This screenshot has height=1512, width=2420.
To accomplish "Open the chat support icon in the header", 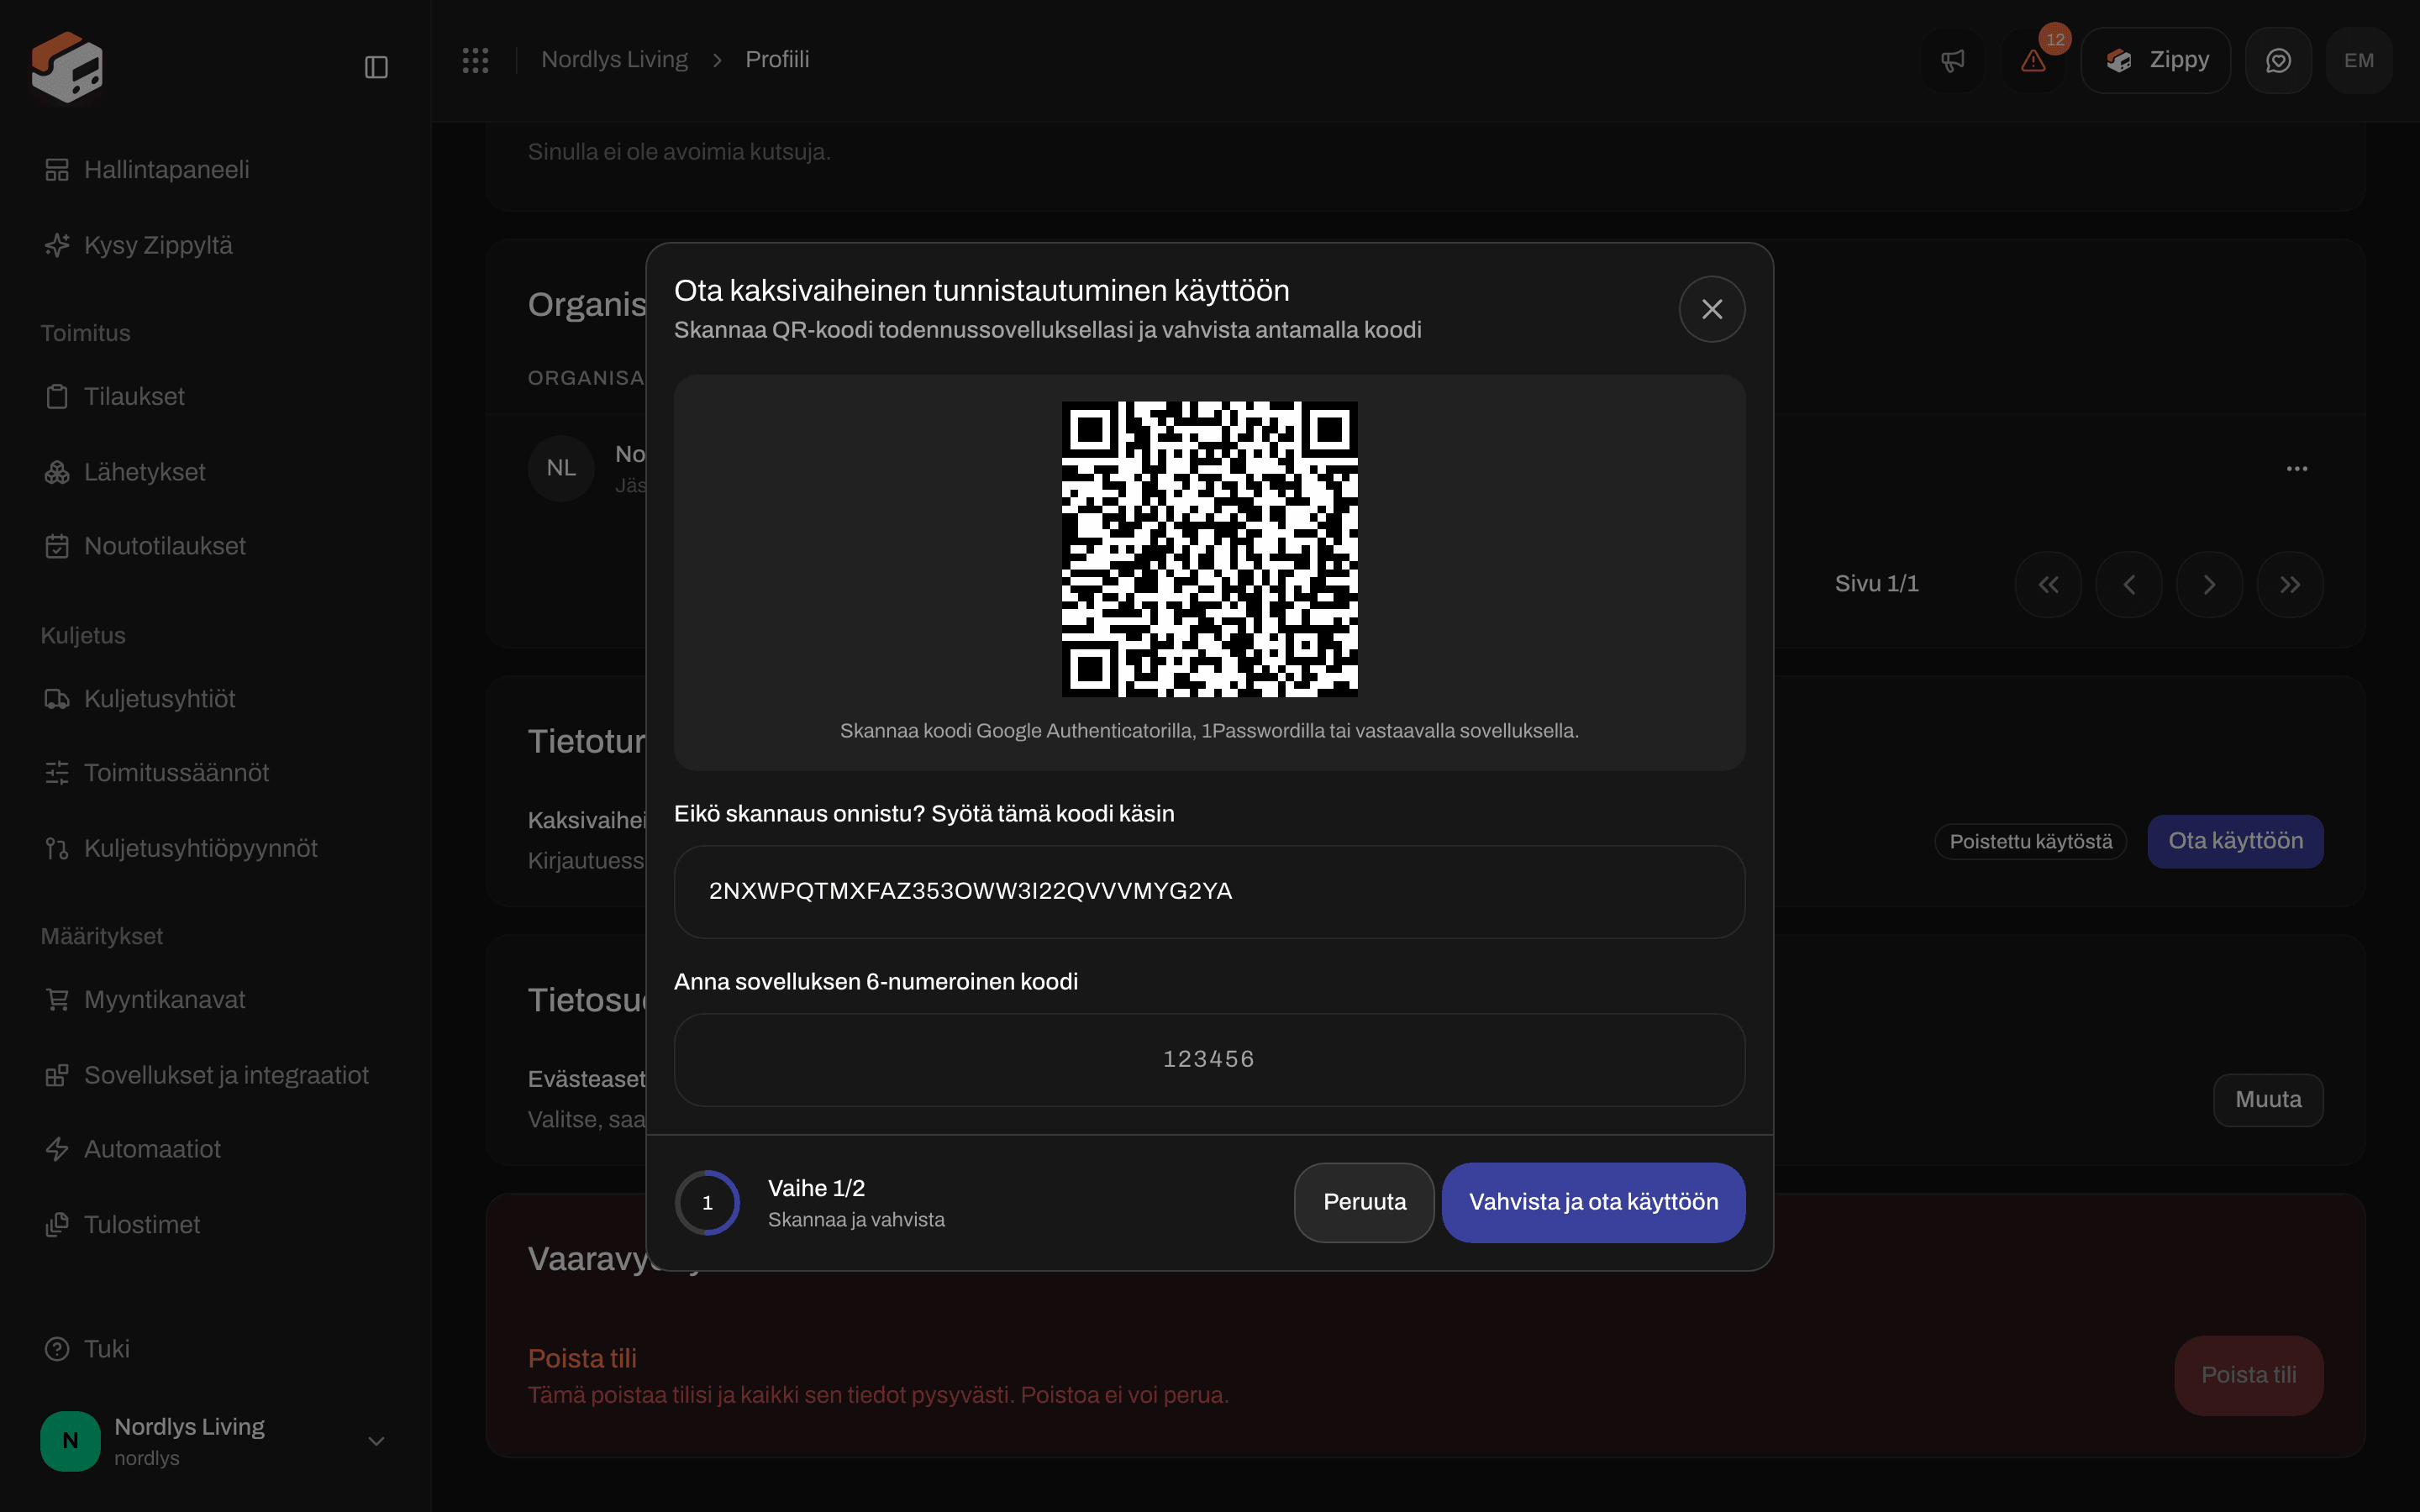I will 2278,61.
